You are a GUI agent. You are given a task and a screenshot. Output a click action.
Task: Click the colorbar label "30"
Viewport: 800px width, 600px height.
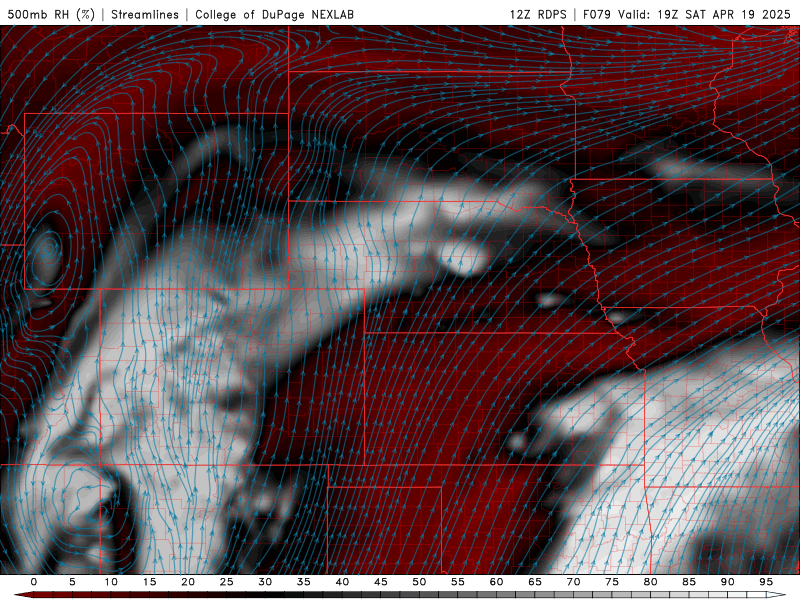tap(265, 582)
